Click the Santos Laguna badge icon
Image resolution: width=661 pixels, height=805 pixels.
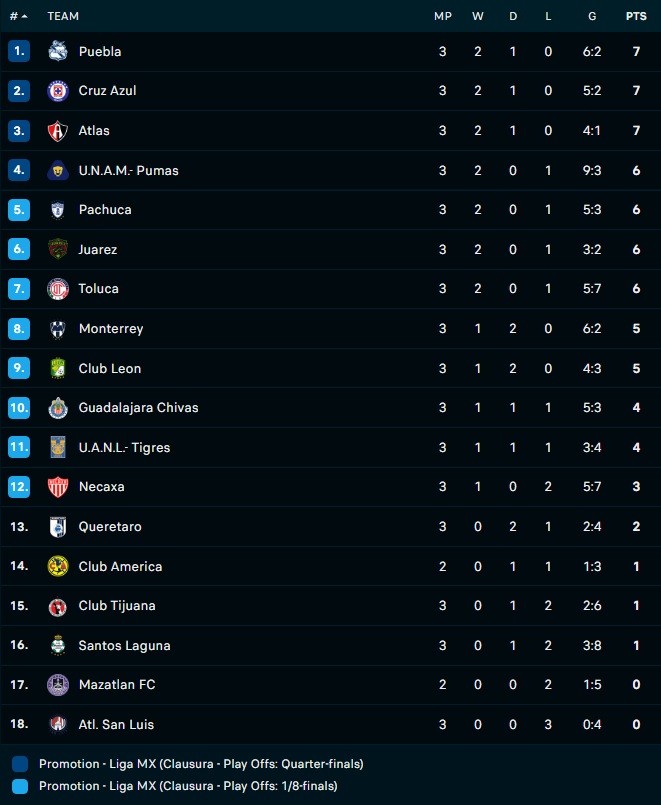[x=57, y=645]
